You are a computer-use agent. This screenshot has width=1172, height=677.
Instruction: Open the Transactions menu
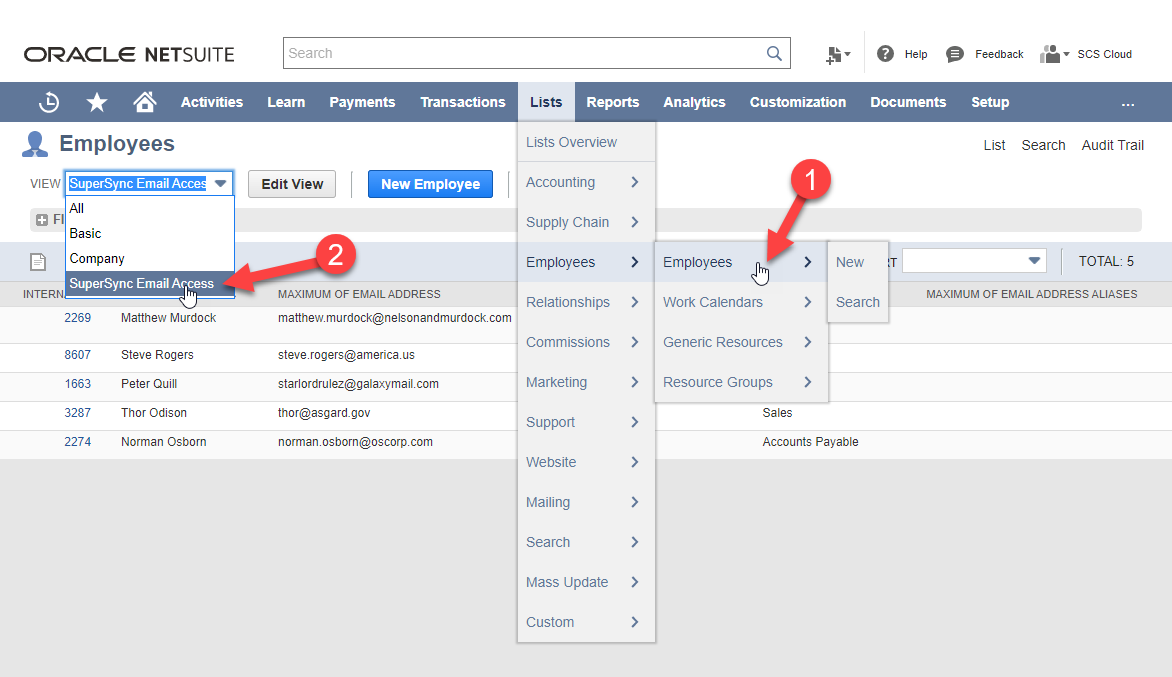(x=463, y=102)
